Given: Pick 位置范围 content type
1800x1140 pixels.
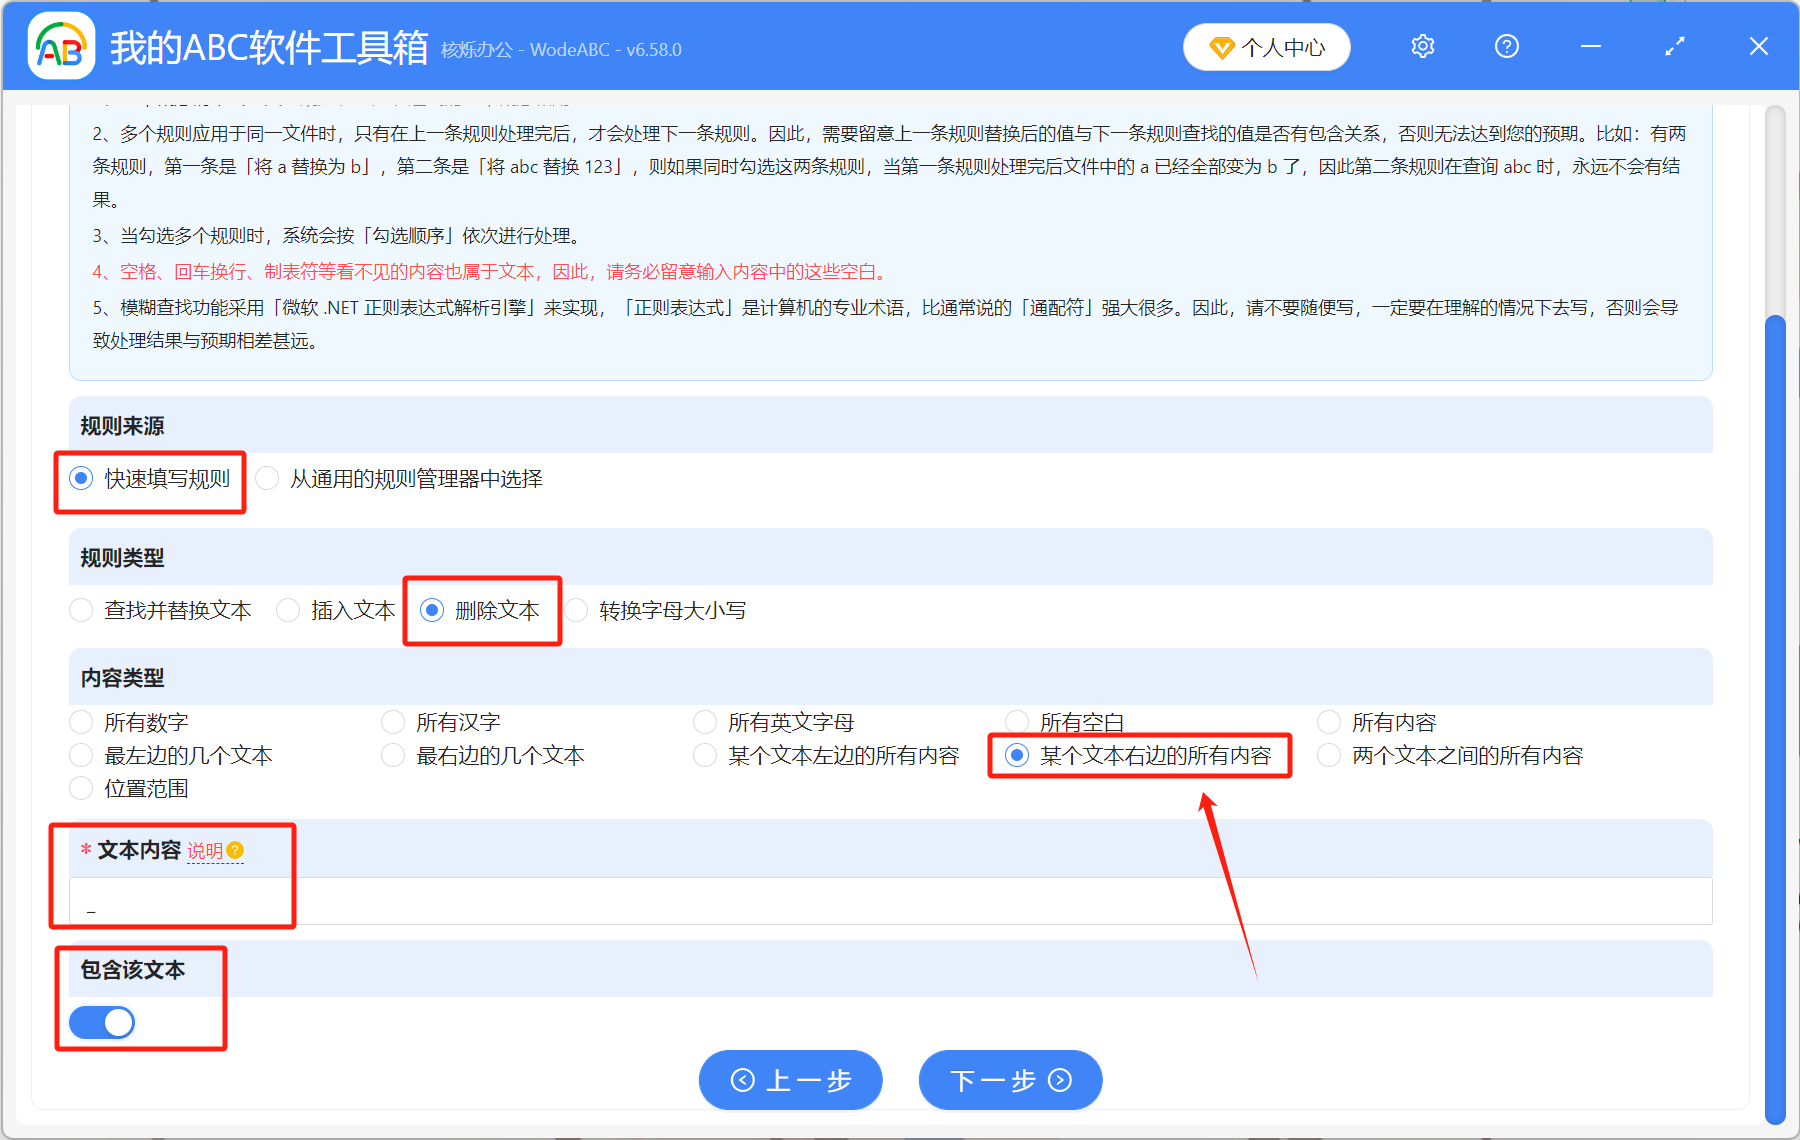Looking at the screenshot, I should [x=82, y=789].
